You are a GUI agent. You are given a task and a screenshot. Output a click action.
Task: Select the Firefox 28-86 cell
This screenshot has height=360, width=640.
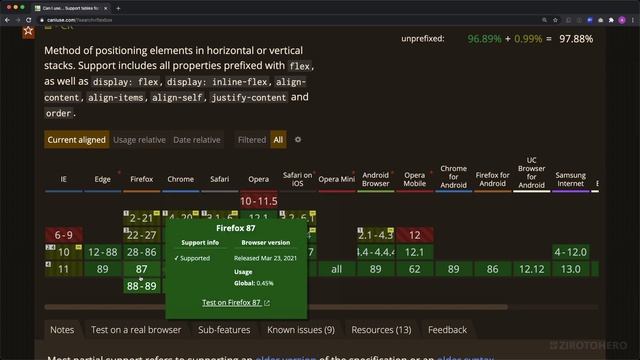point(142,252)
